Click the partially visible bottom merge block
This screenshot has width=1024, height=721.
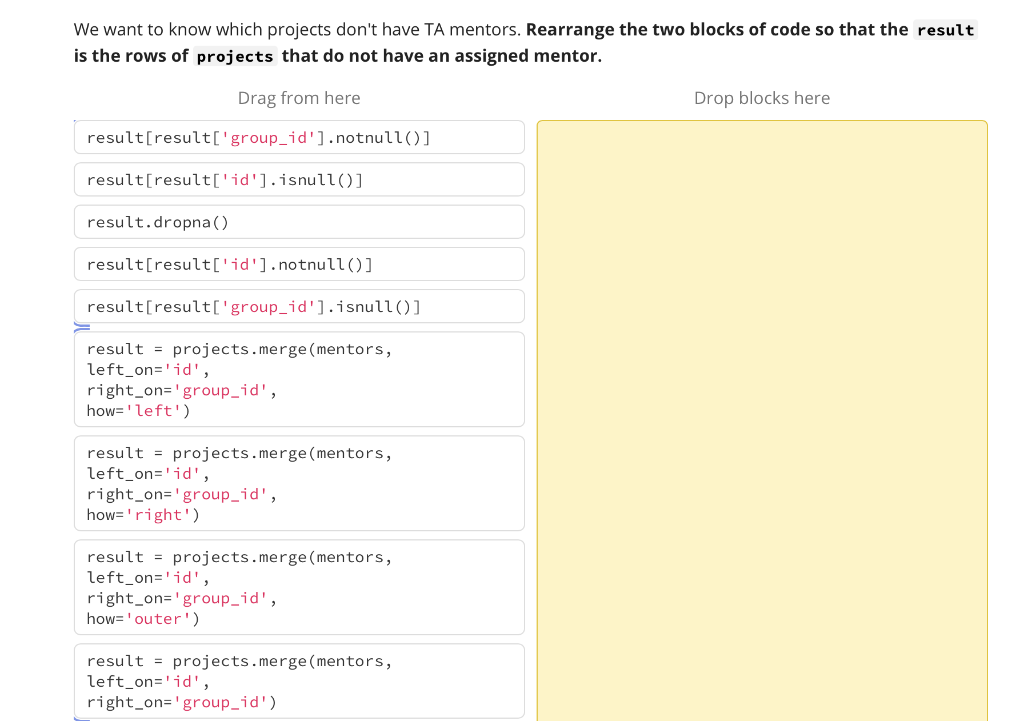click(299, 681)
